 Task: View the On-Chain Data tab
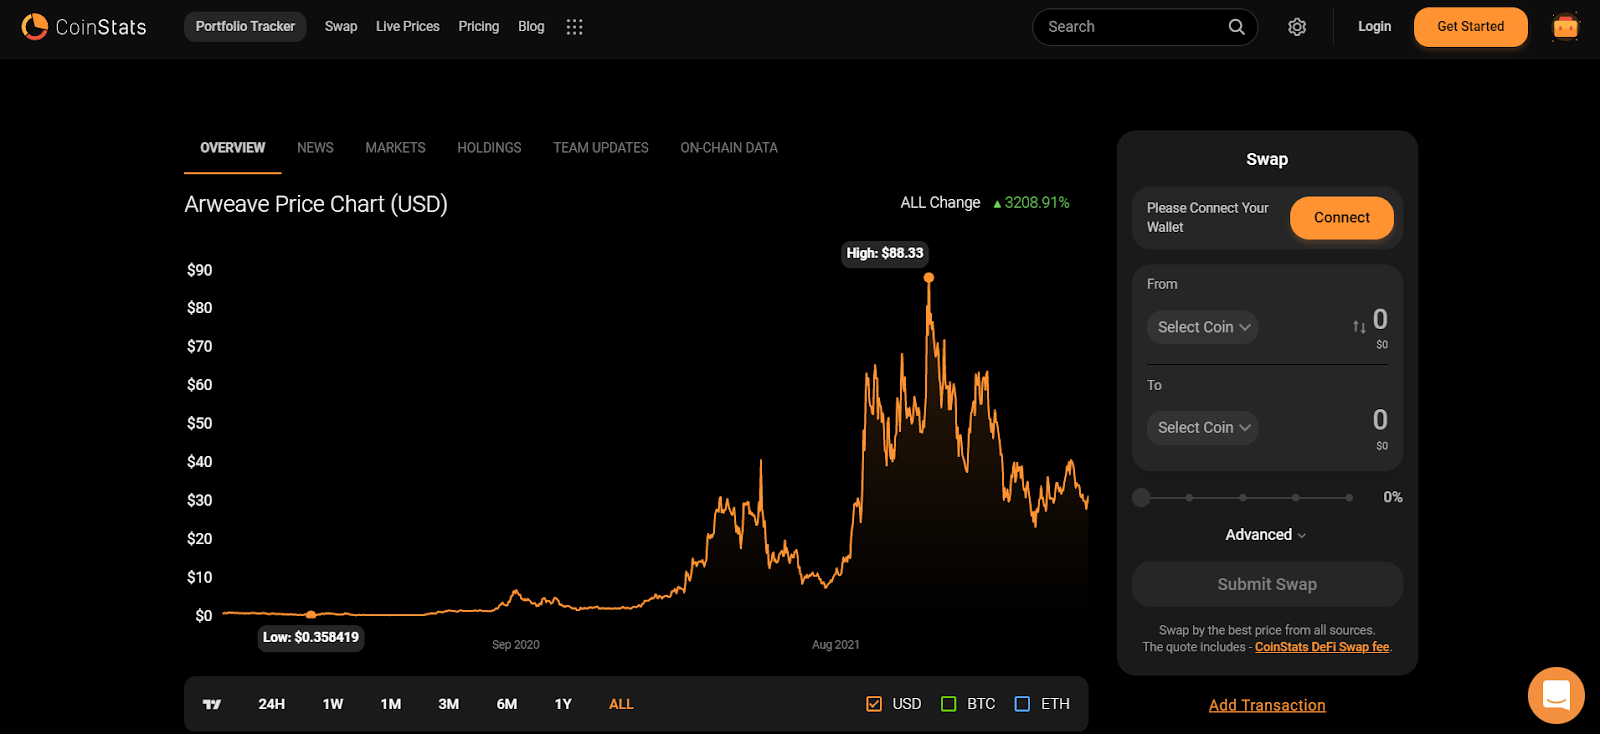[729, 148]
